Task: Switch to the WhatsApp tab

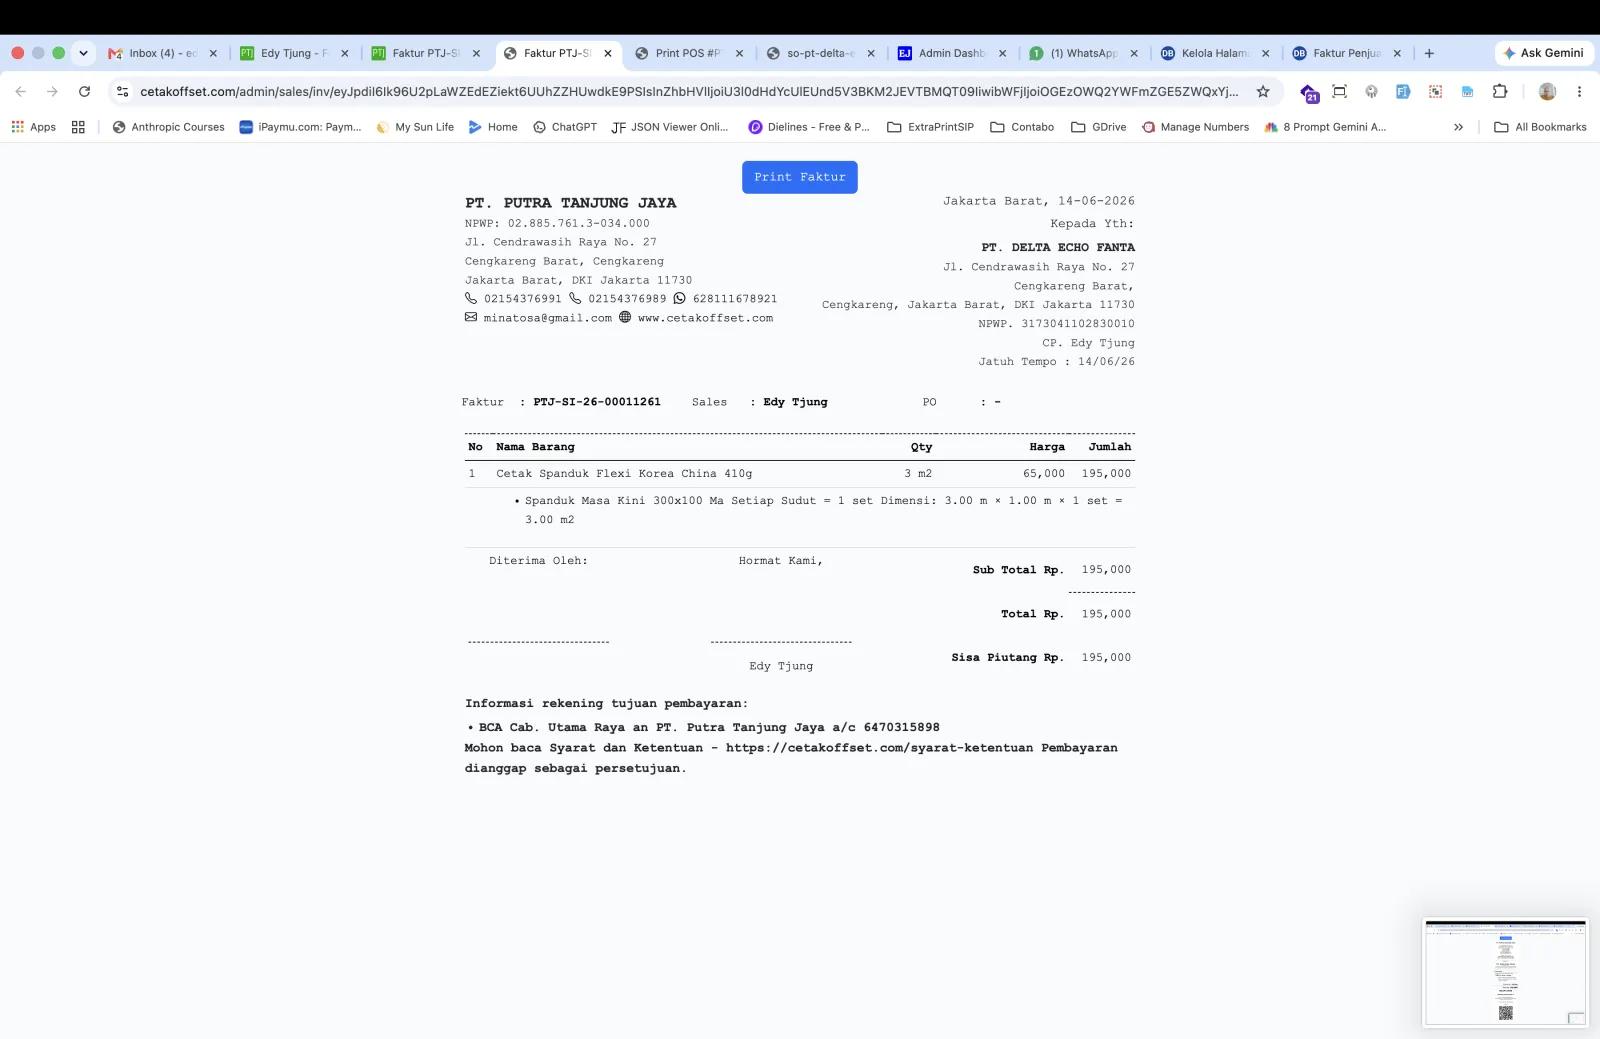Action: 1083,54
